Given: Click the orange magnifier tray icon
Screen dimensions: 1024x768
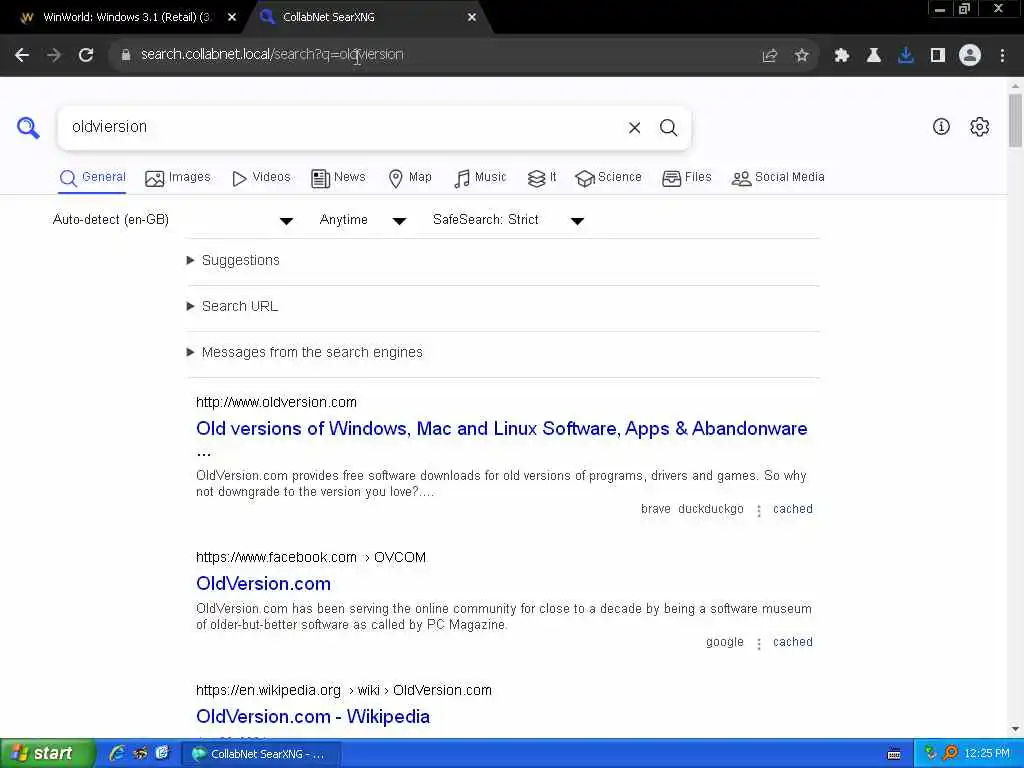Looking at the screenshot, I should [951, 754].
